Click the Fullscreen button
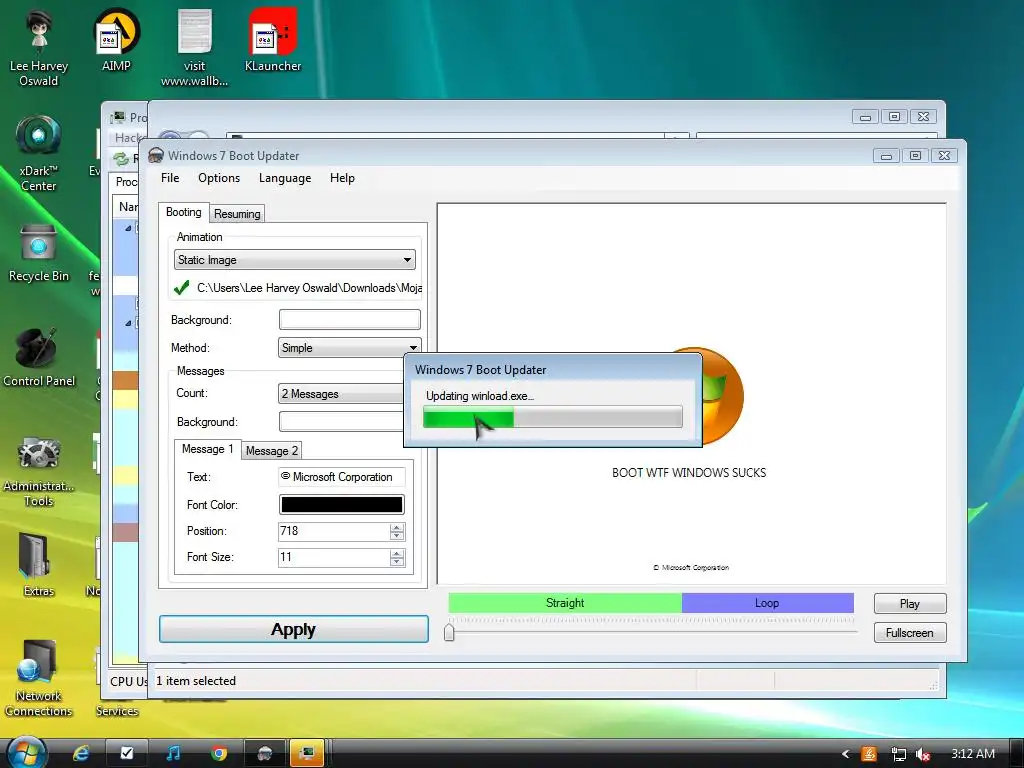The width and height of the screenshot is (1024, 768). (910, 632)
